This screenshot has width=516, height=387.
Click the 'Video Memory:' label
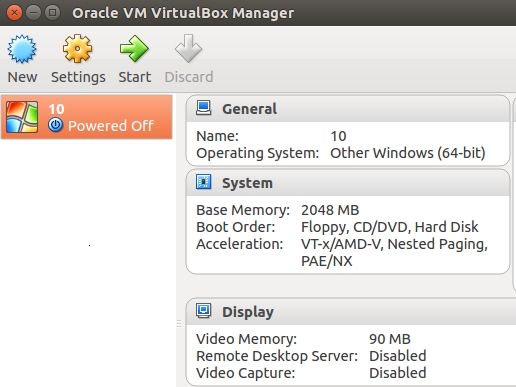246,339
